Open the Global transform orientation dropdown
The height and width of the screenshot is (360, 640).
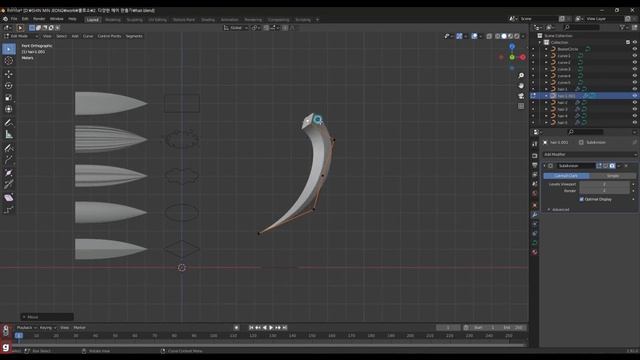click(x=236, y=28)
